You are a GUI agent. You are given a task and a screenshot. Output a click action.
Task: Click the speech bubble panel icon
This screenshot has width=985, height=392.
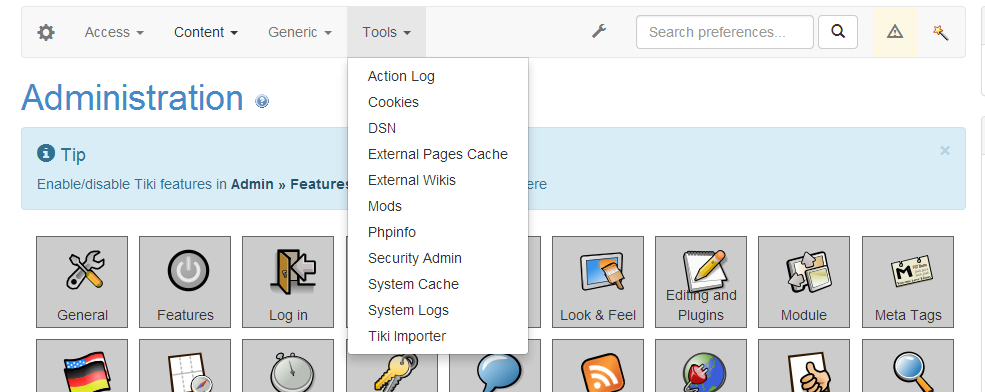point(494,374)
